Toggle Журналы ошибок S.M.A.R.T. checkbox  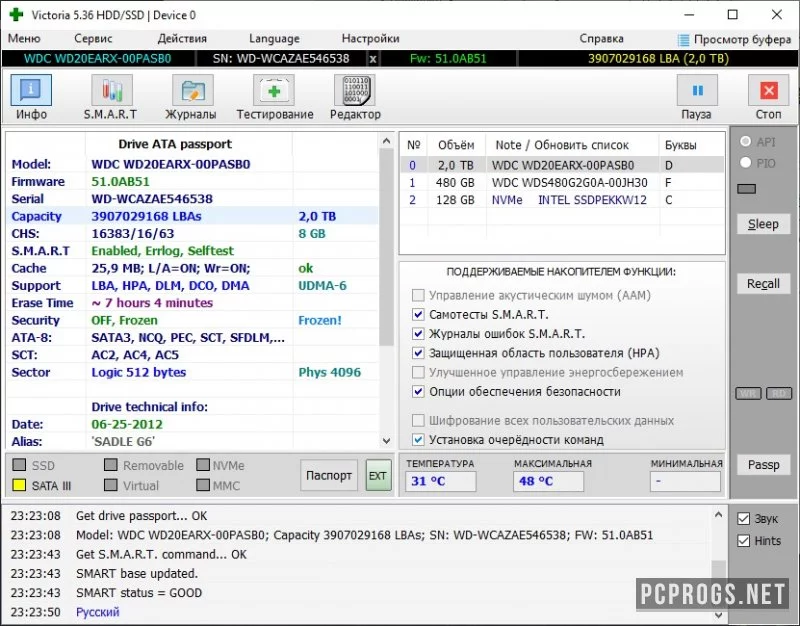418,334
